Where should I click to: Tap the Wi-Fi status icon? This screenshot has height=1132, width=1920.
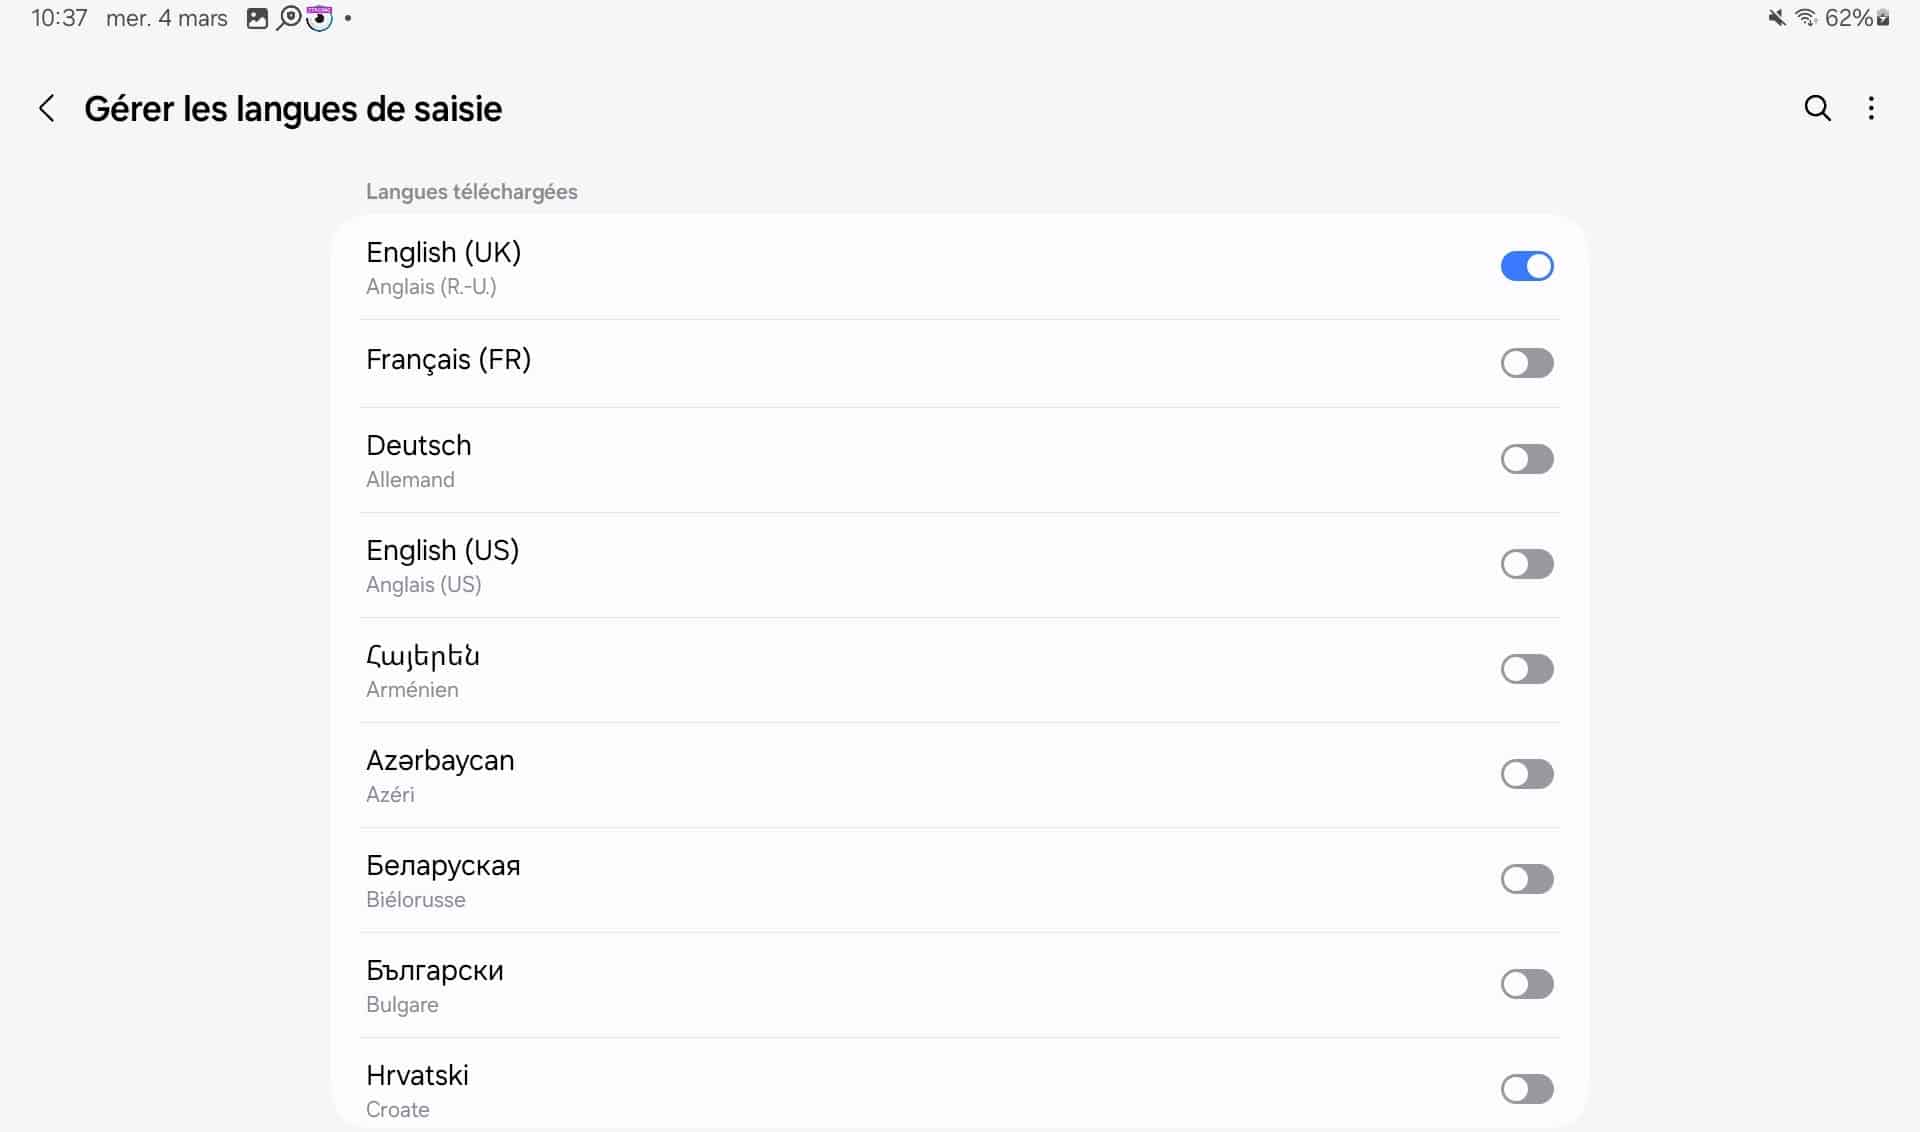[1806, 18]
